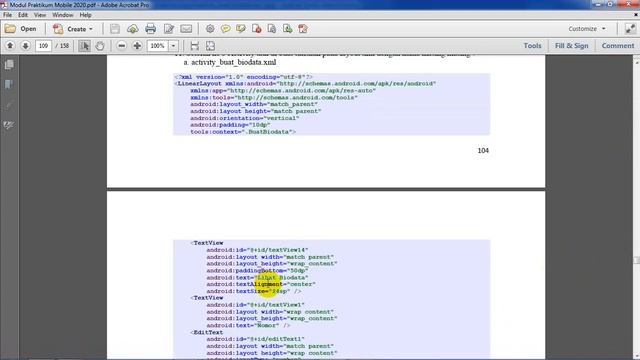This screenshot has width=640, height=360.
Task: Click the highlighted text="Lihat Biodata" line
Action: pos(257,278)
